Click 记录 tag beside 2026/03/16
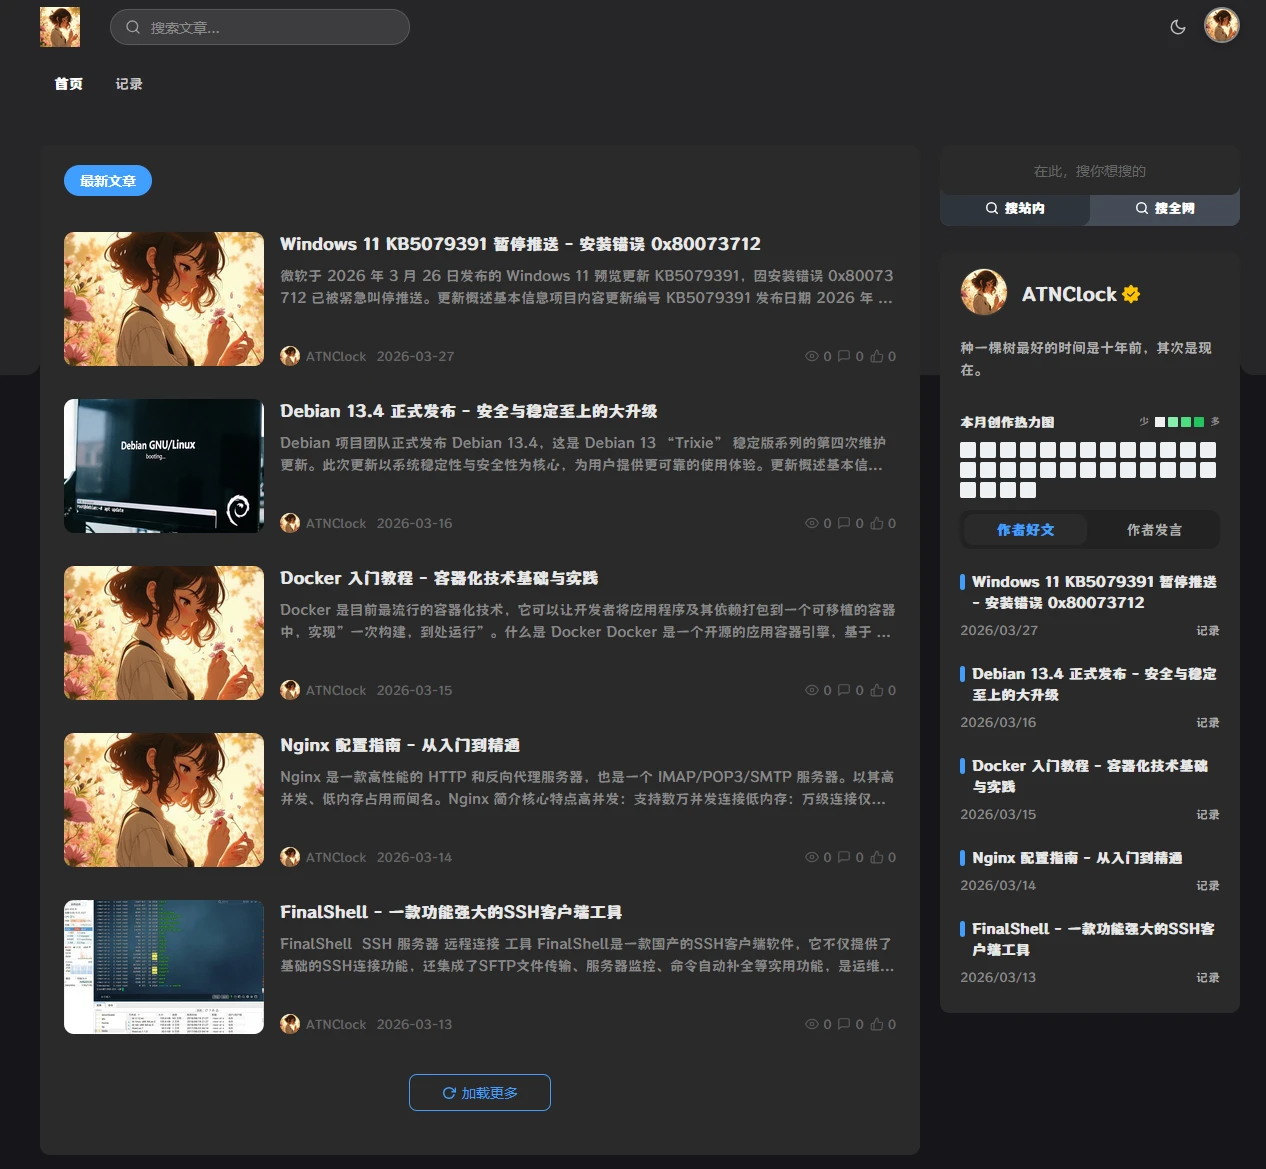The image size is (1266, 1169). coord(1208,723)
